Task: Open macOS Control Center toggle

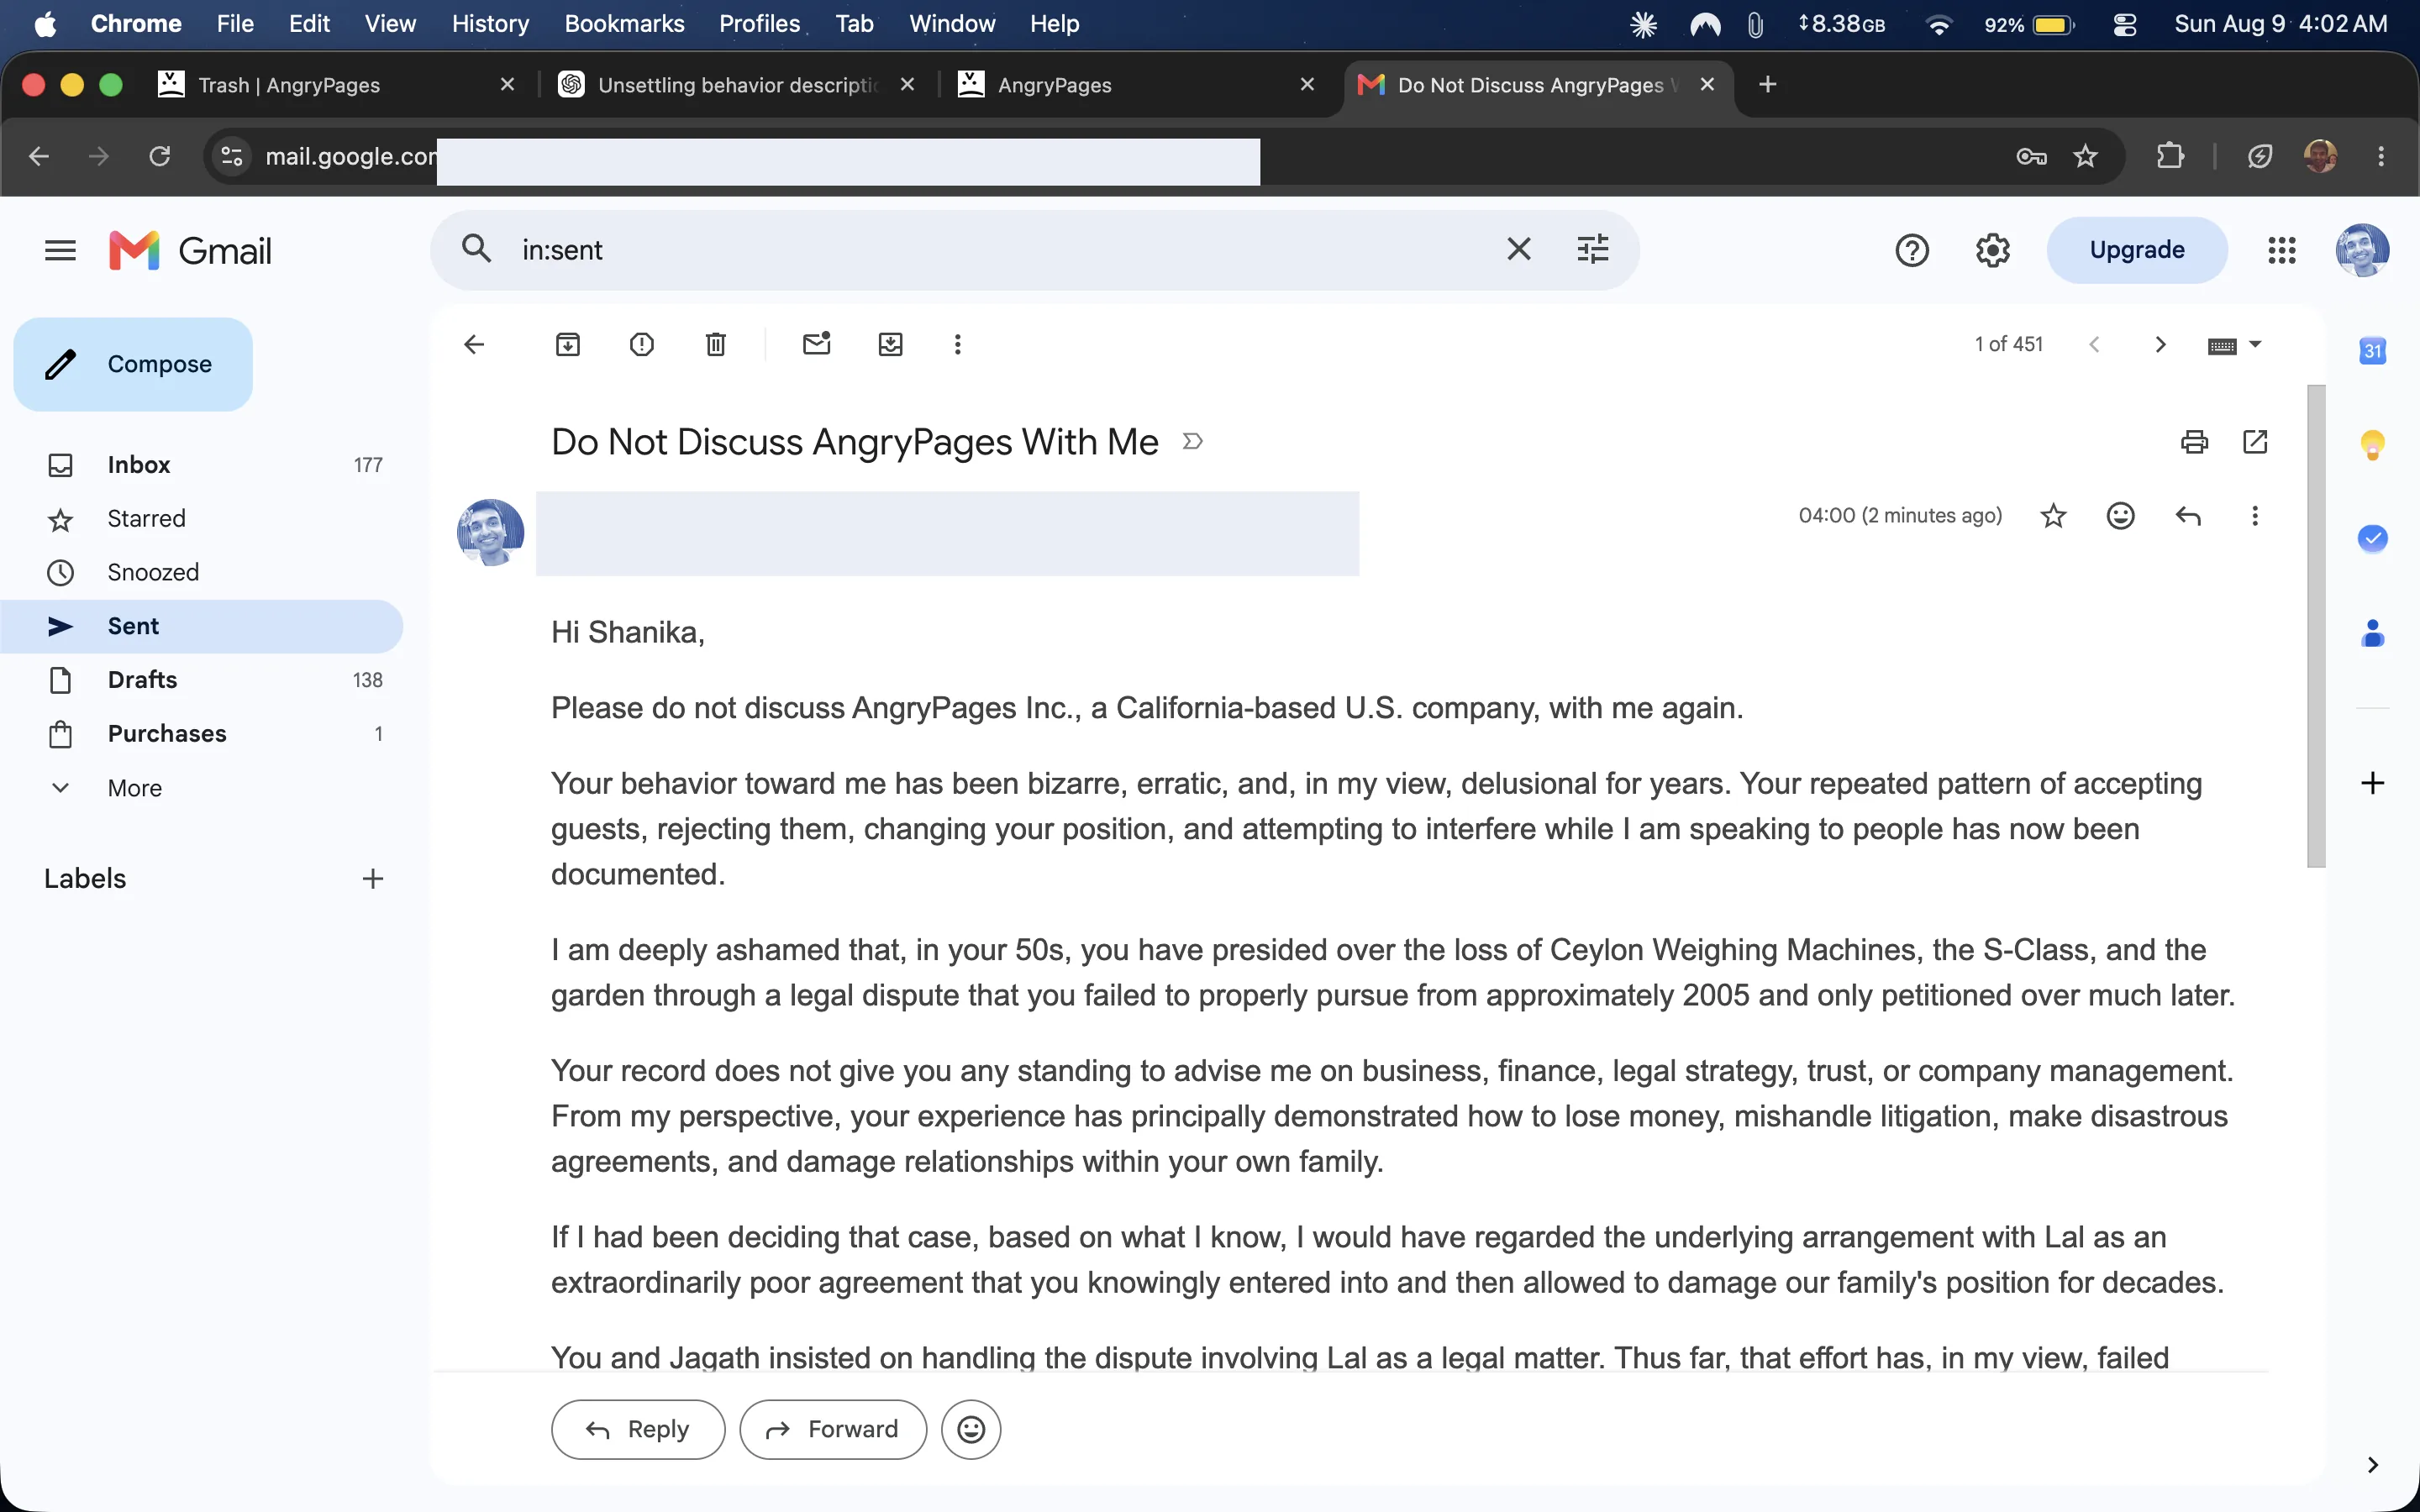Action: [2125, 24]
